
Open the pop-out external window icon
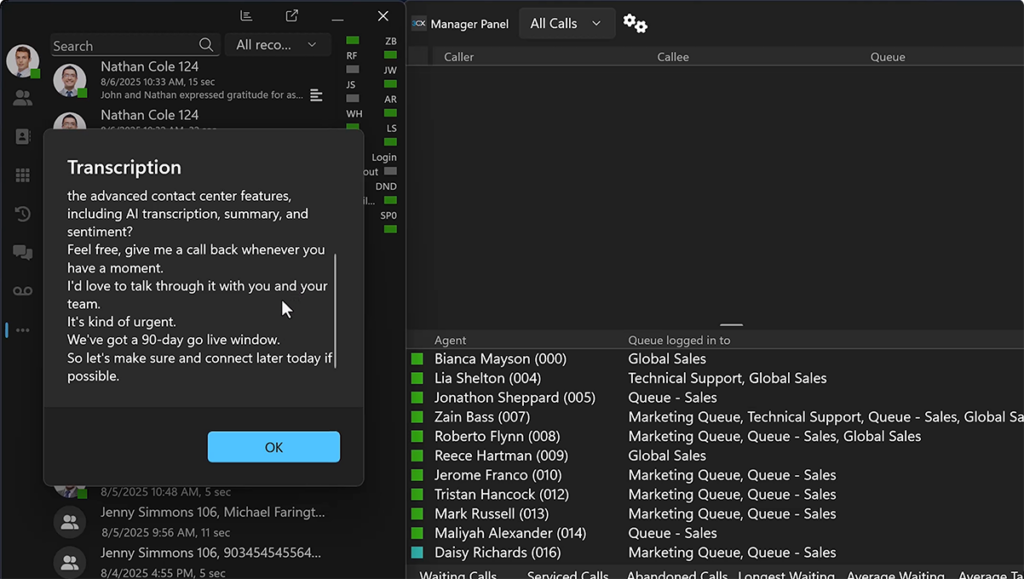(x=292, y=16)
